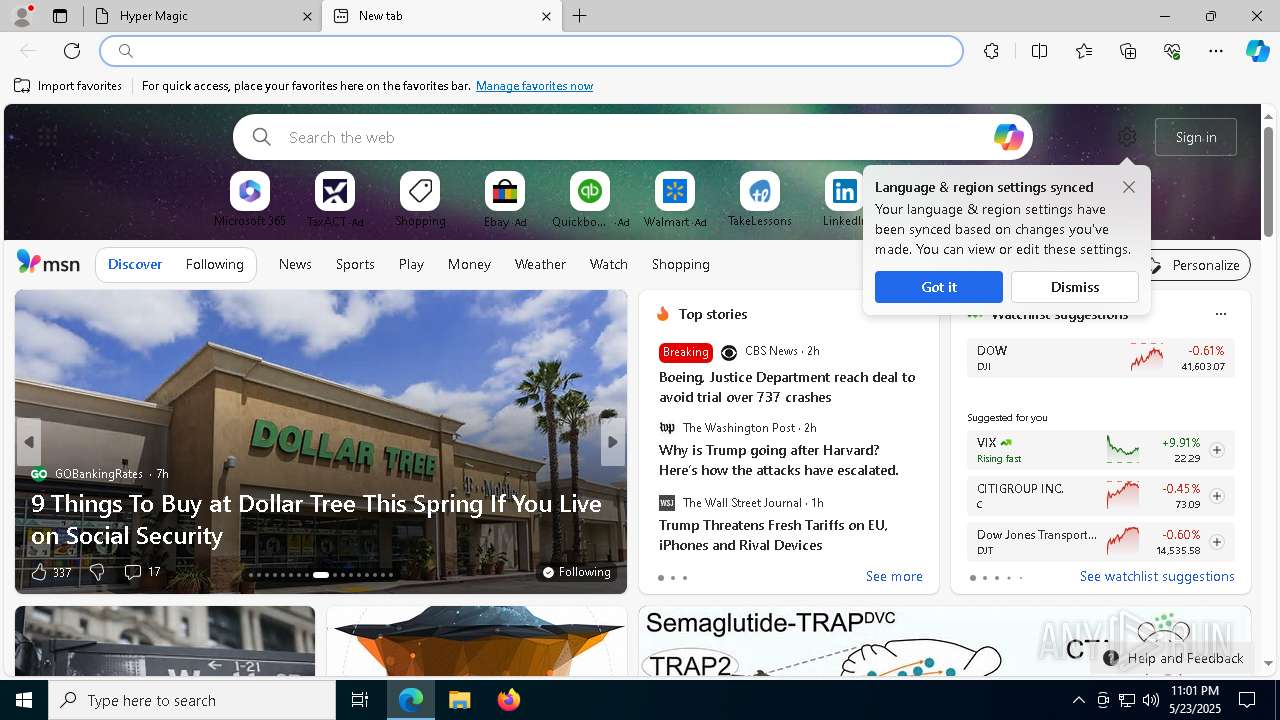Open the Weather menu item

540,264
